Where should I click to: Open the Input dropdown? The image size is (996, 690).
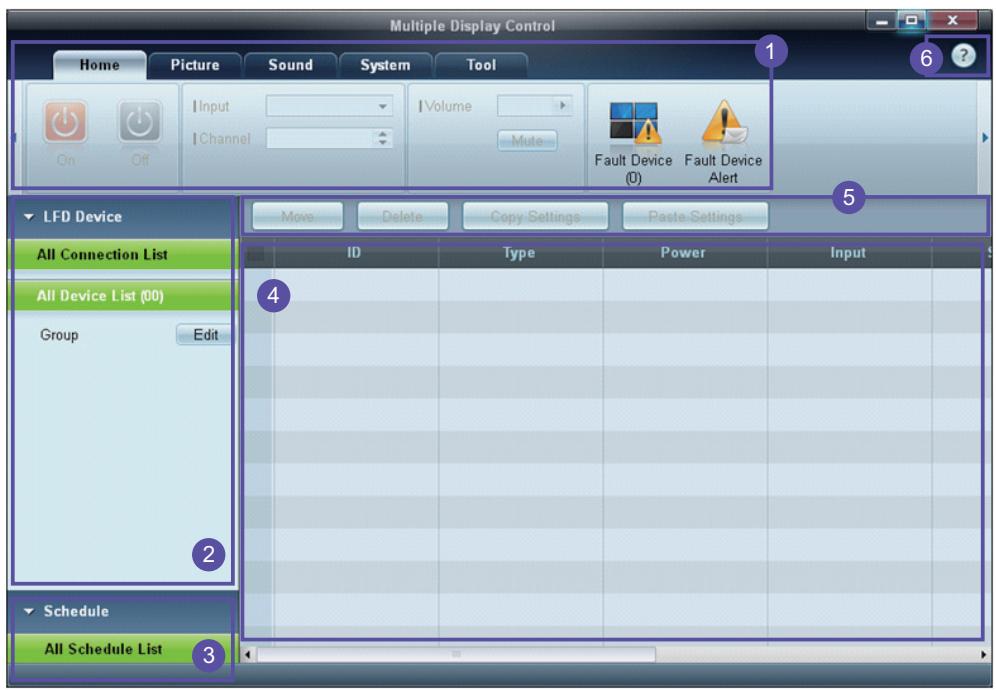point(329,106)
